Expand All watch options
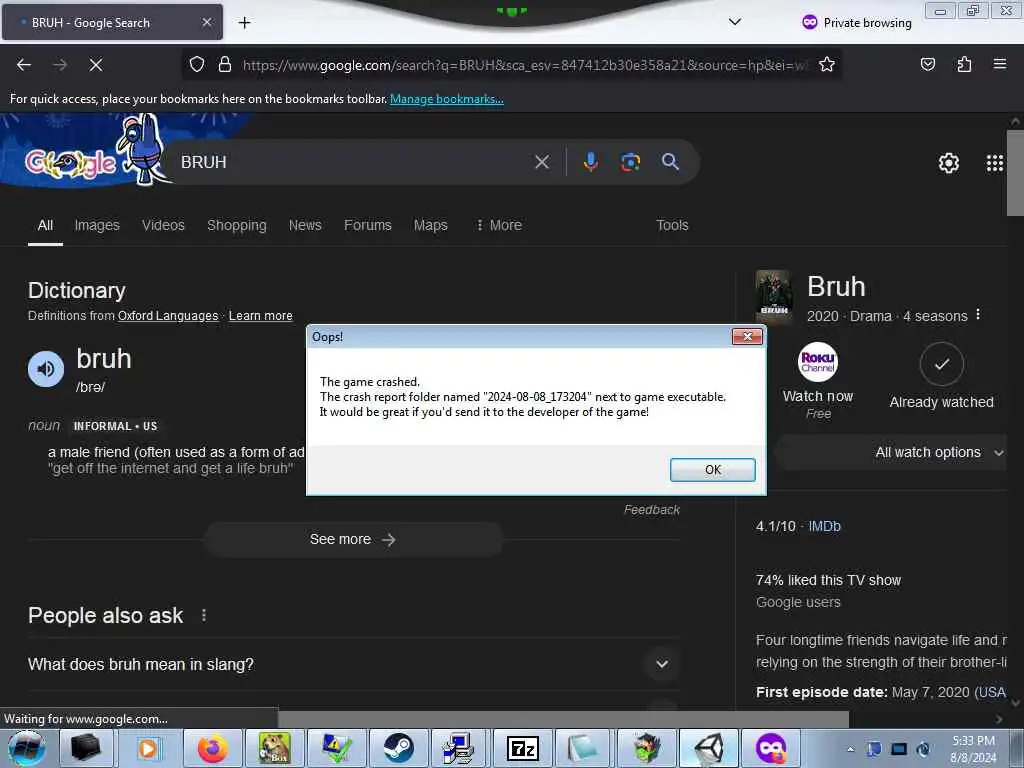The height and width of the screenshot is (768, 1024). [x=891, y=453]
